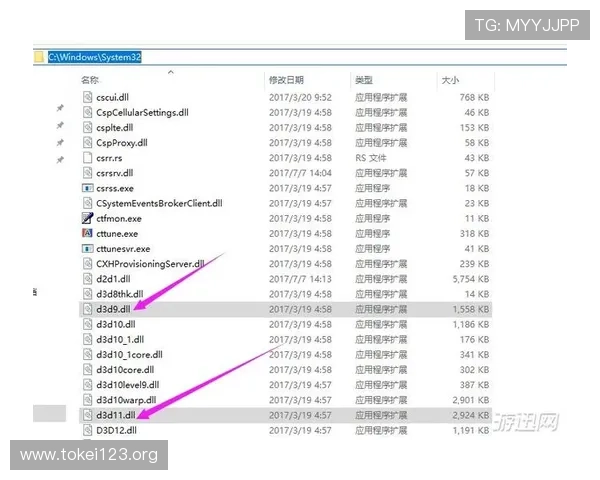
Task: Select the file name d2d1.dll
Action: click(x=113, y=279)
